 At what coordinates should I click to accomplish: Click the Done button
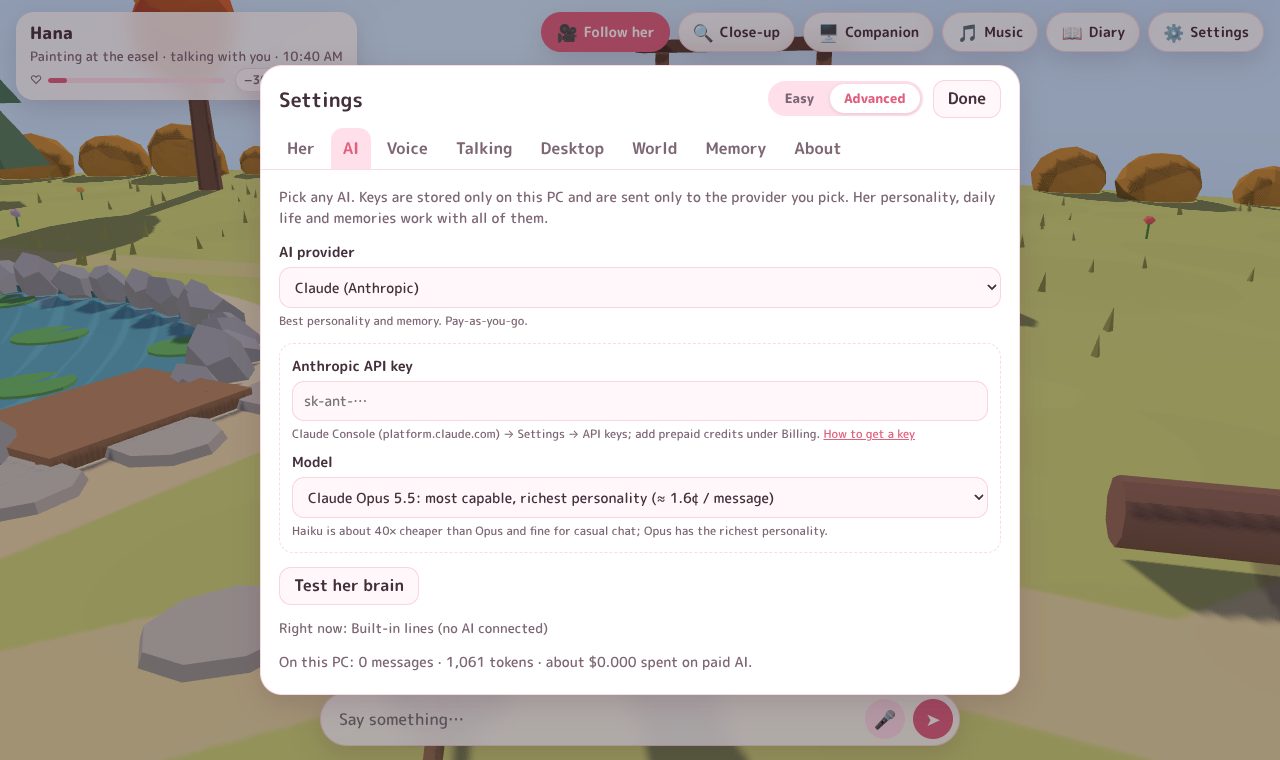[967, 98]
